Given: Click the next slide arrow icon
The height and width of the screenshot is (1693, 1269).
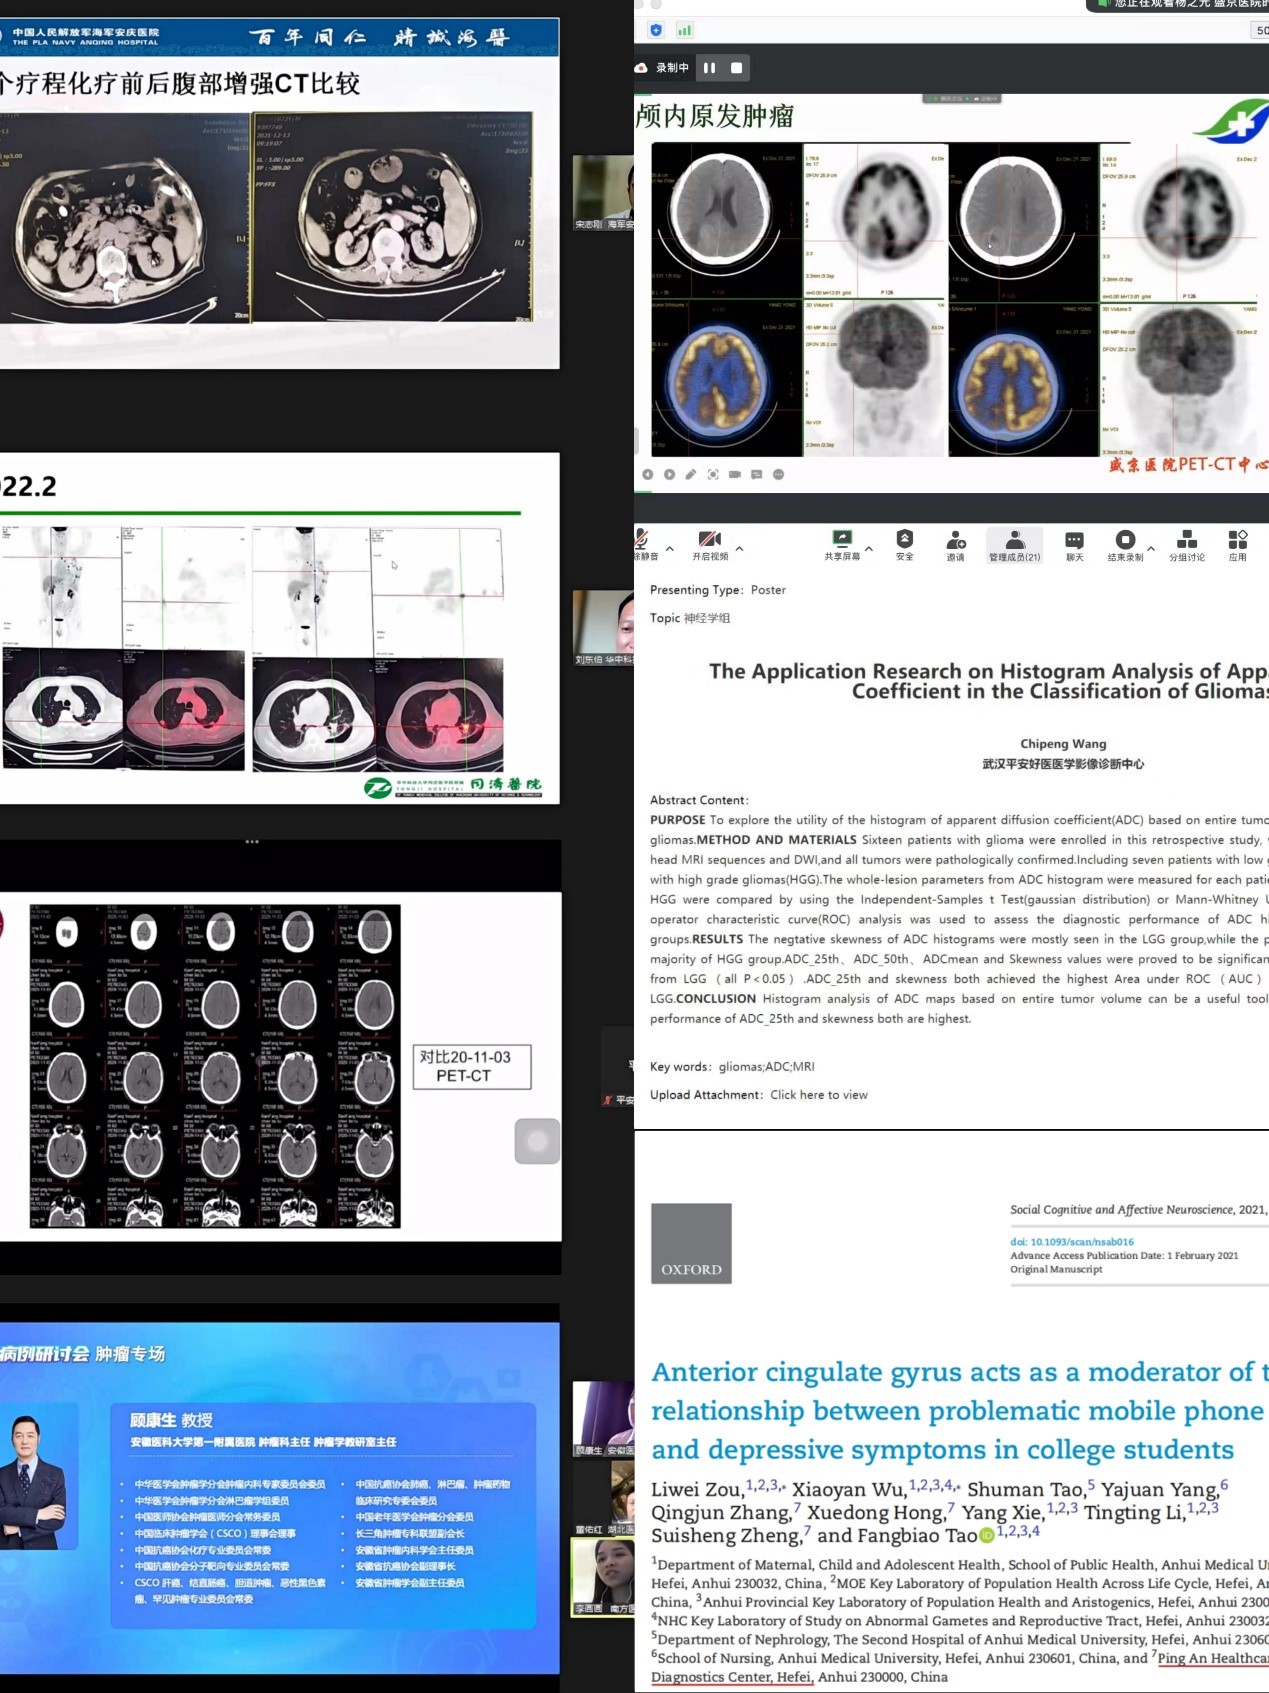Looking at the screenshot, I should [x=669, y=475].
